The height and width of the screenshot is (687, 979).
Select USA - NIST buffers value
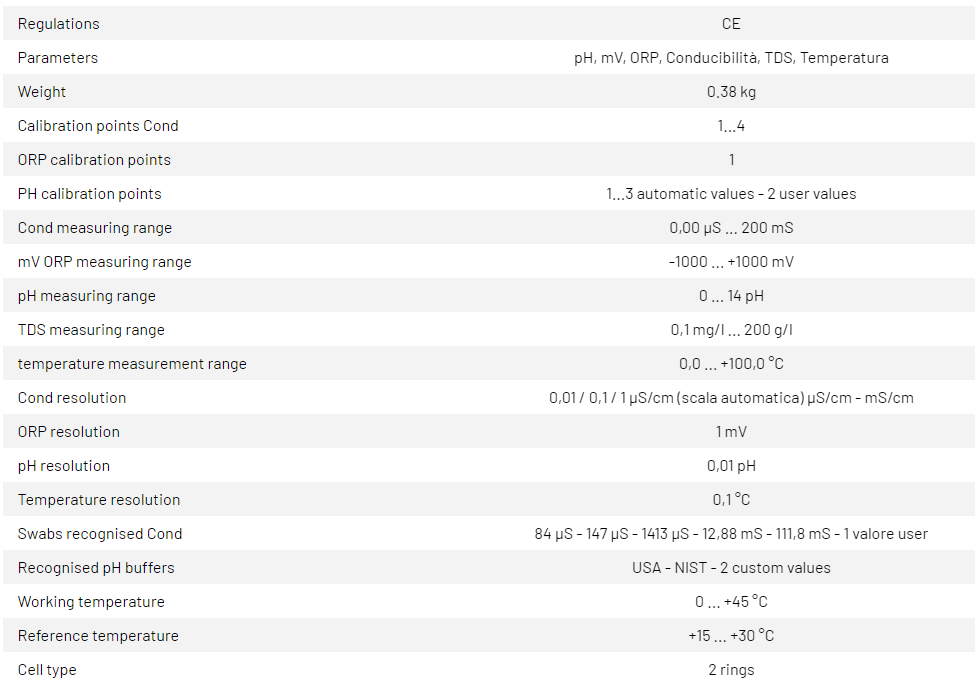click(731, 568)
